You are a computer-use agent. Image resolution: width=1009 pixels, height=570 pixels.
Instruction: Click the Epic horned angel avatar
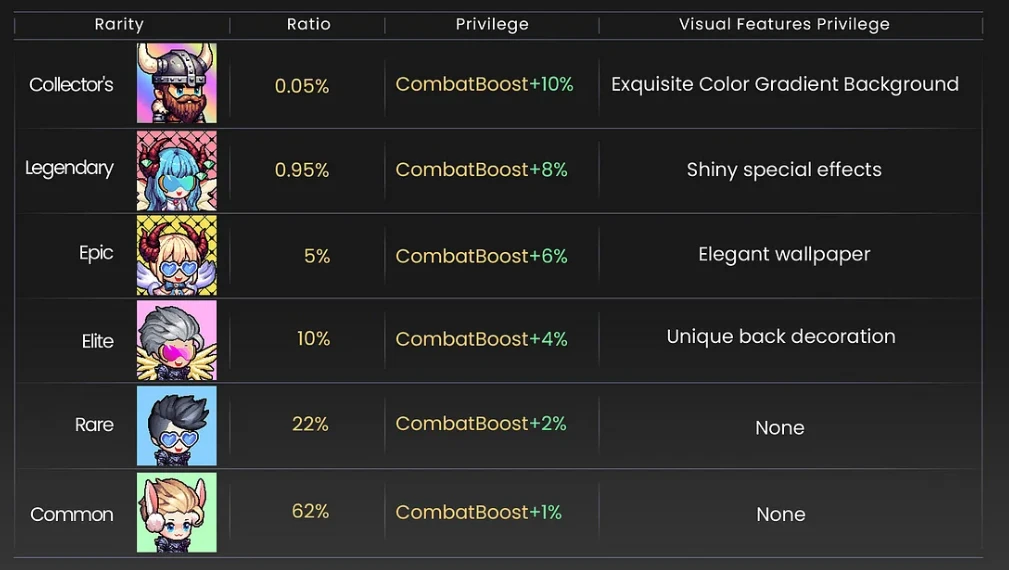[176, 255]
